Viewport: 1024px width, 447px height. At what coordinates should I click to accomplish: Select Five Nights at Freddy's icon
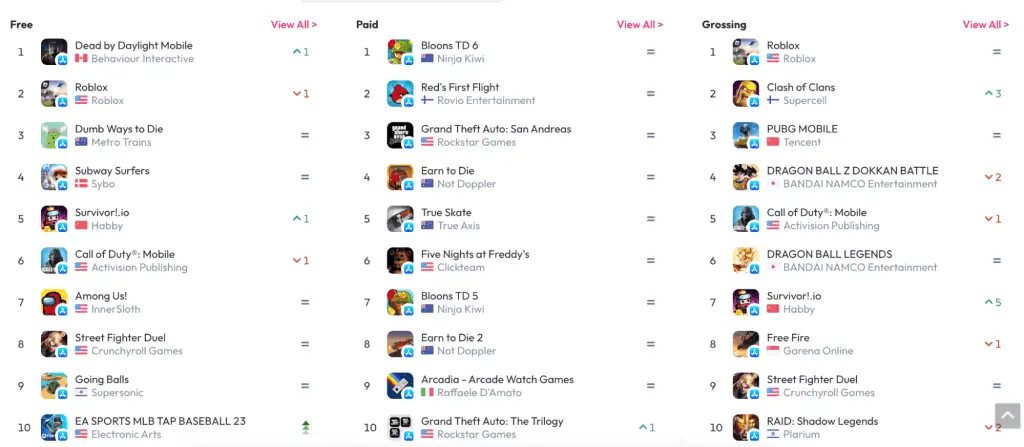point(400,261)
